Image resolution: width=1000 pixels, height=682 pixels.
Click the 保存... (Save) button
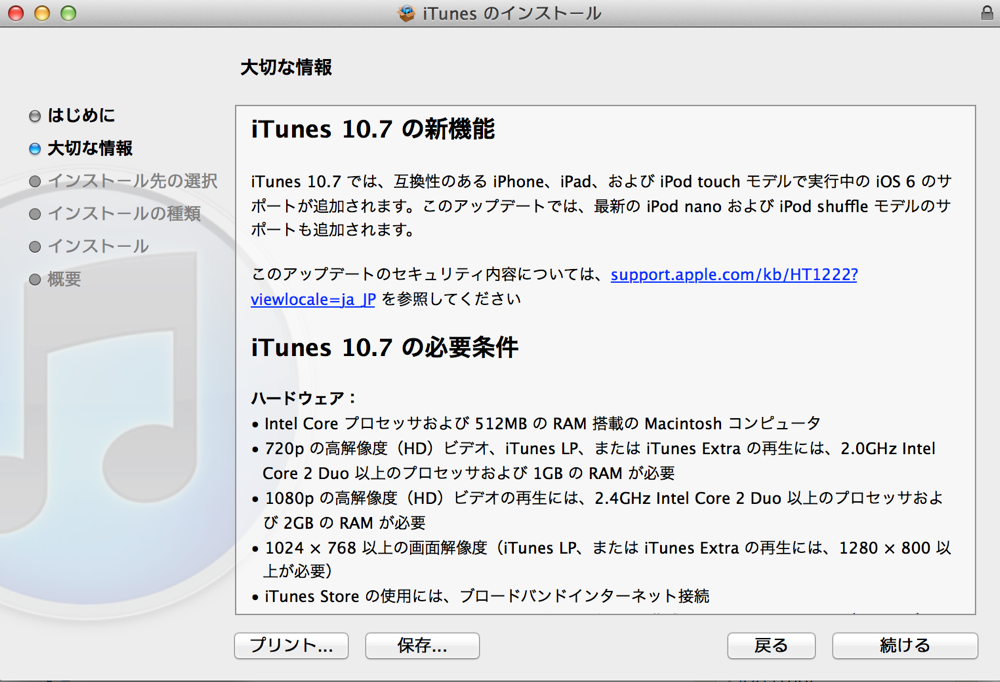coord(422,645)
